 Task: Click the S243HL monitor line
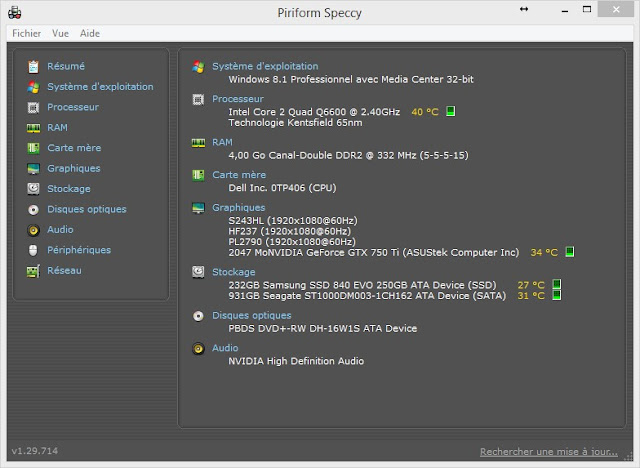293,220
